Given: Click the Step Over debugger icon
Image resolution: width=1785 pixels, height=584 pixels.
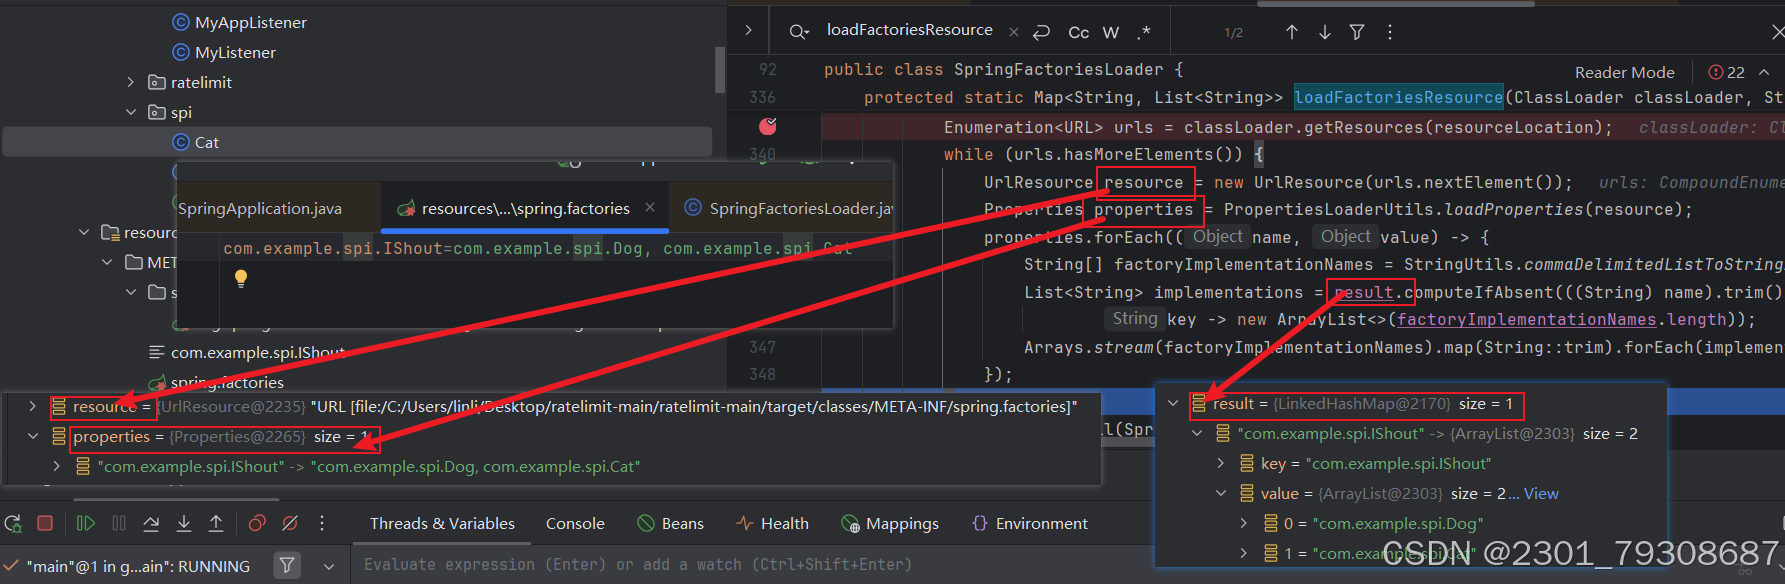Looking at the screenshot, I should (x=151, y=523).
